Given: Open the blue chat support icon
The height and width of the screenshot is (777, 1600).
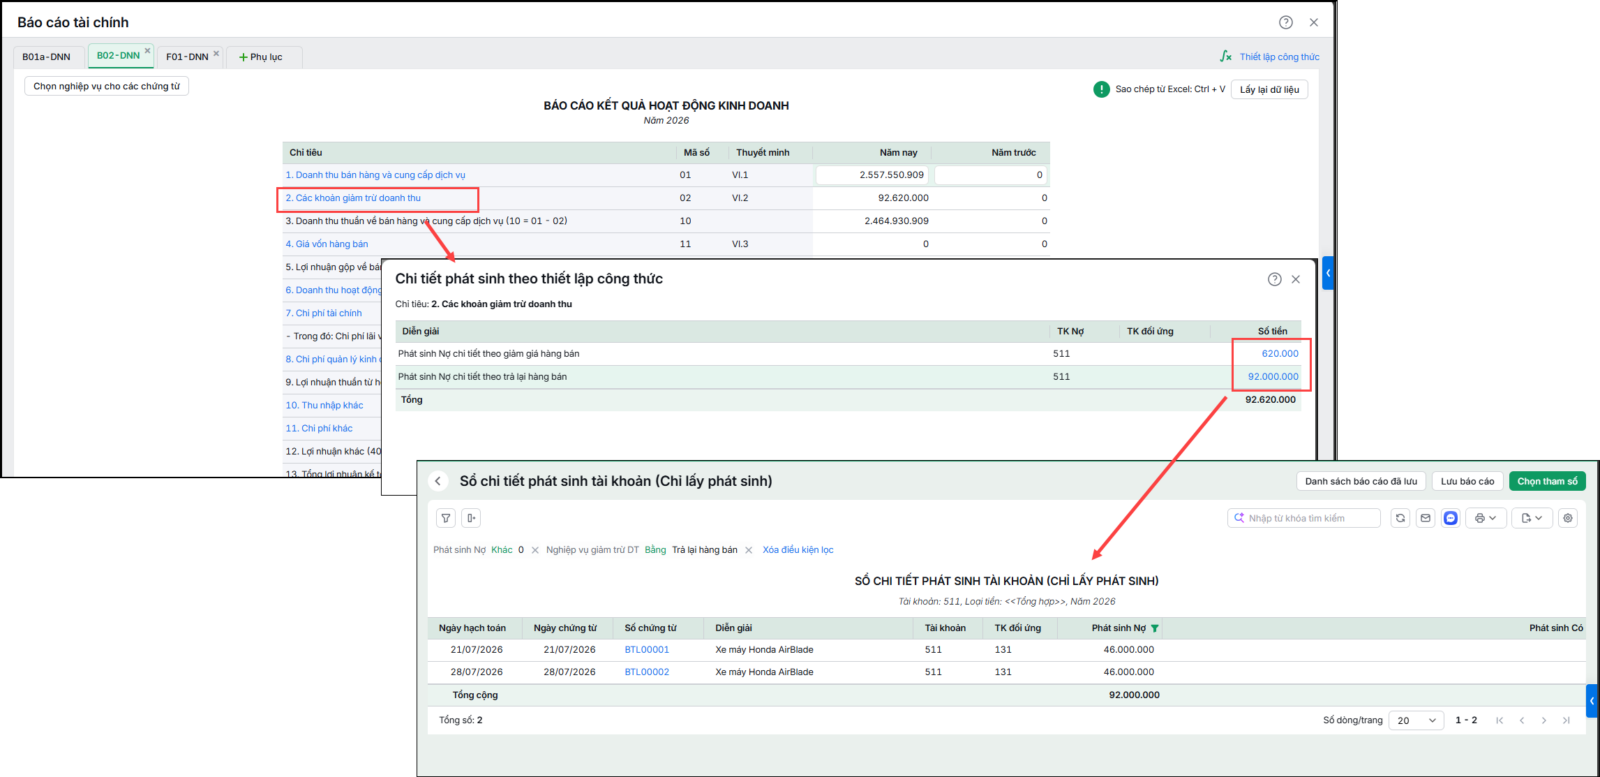Looking at the screenshot, I should [x=1451, y=518].
